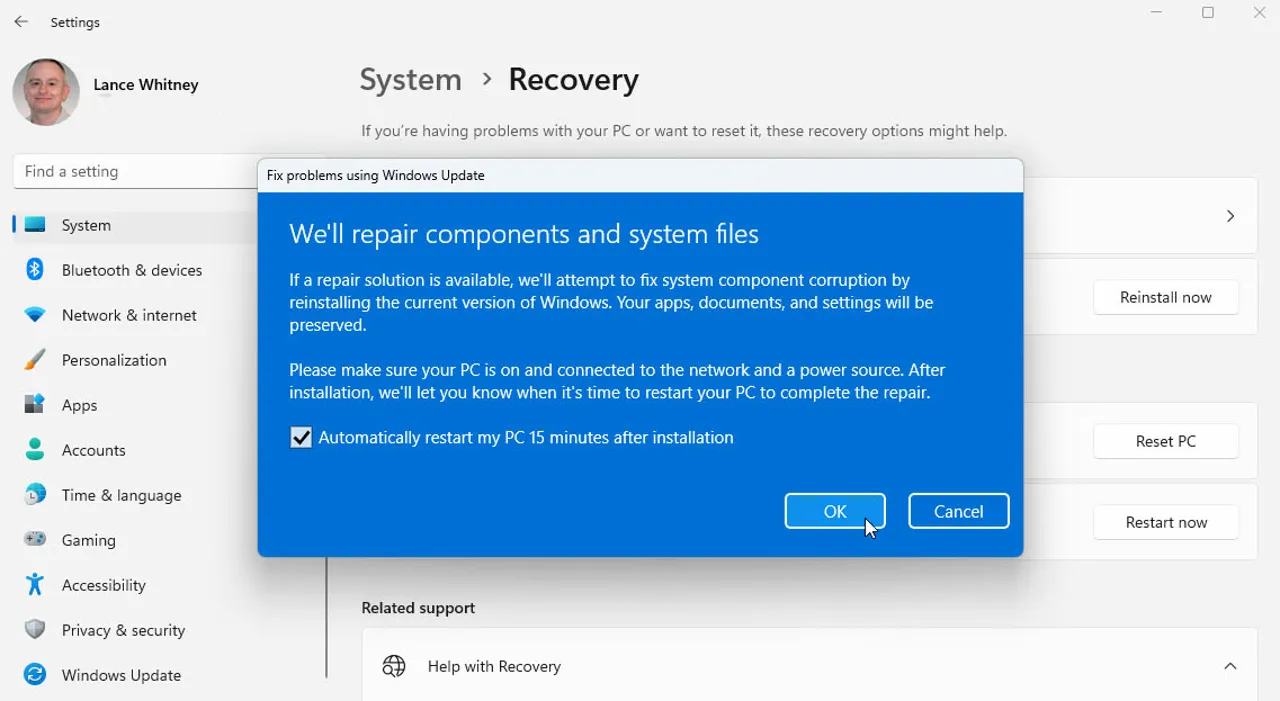
Task: Click the Time & language globe icon
Action: pos(35,495)
